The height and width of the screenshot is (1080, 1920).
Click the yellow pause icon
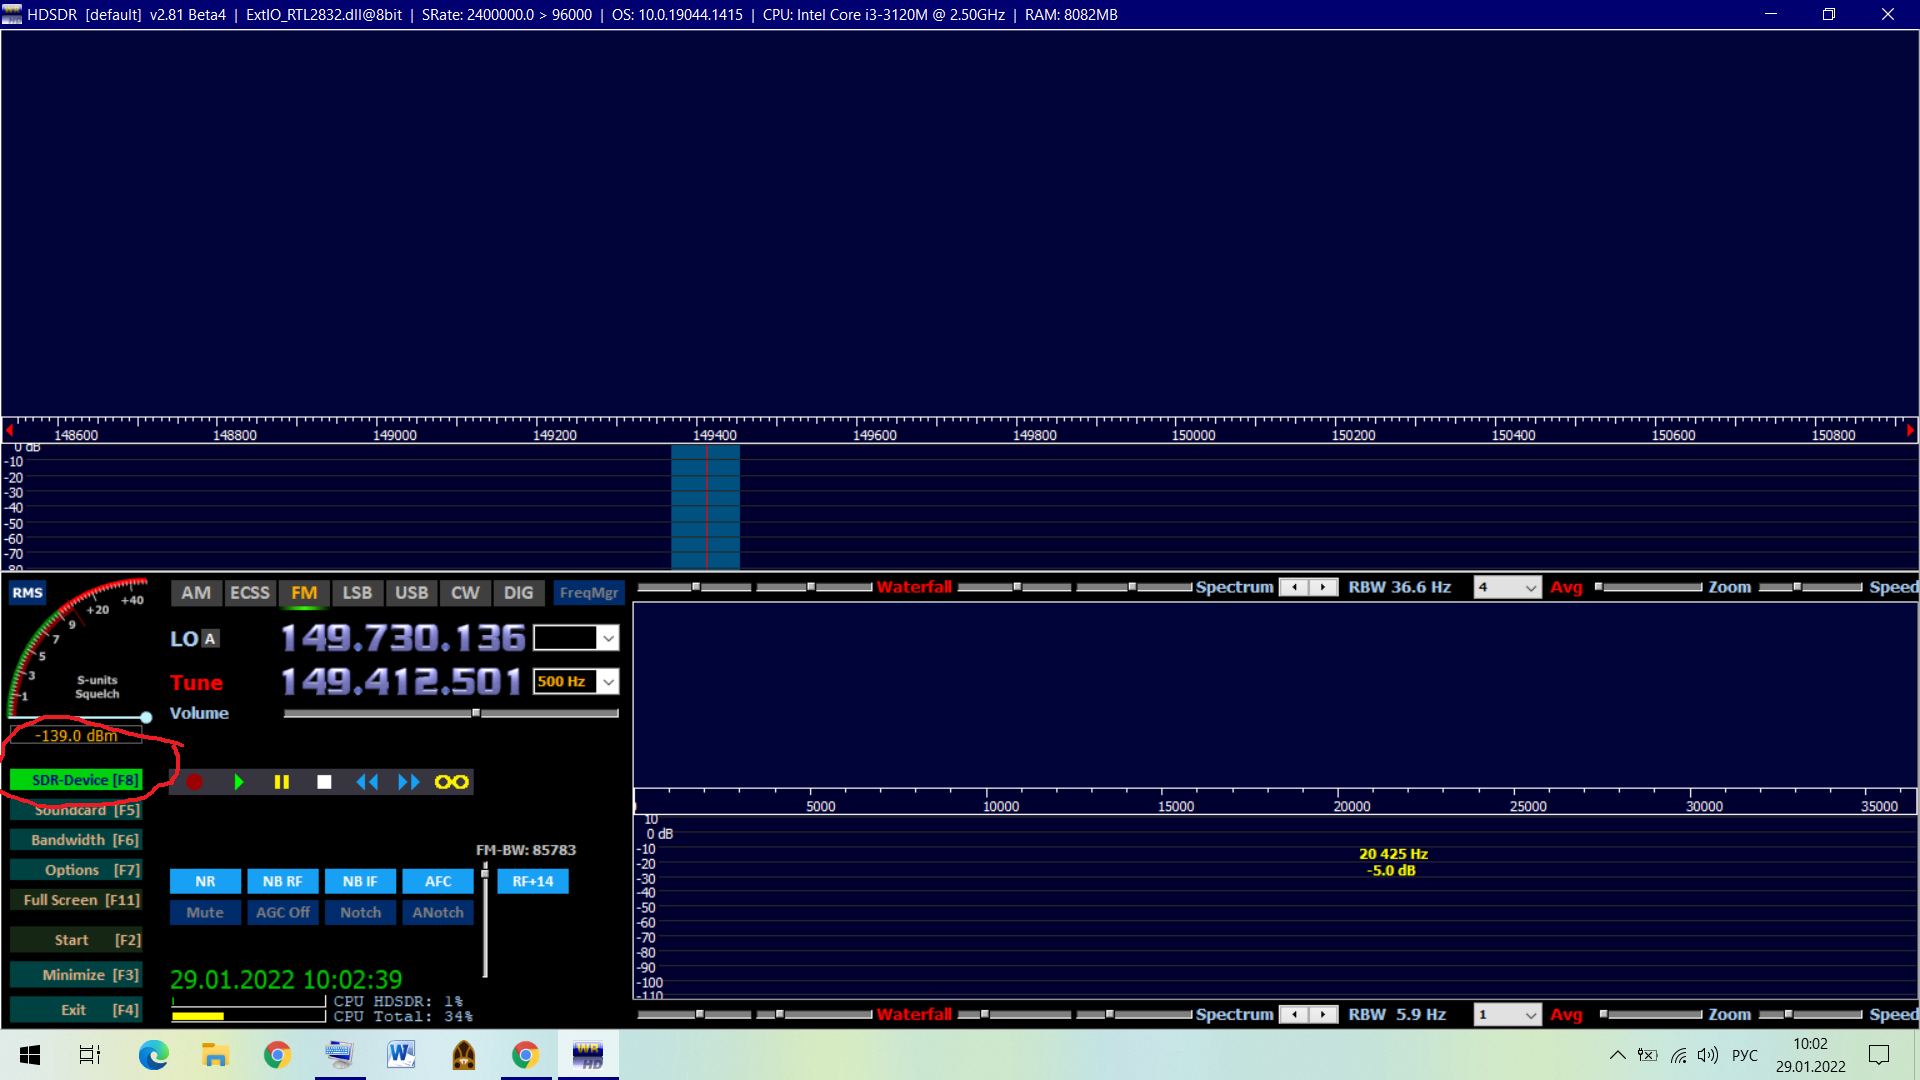tap(282, 782)
